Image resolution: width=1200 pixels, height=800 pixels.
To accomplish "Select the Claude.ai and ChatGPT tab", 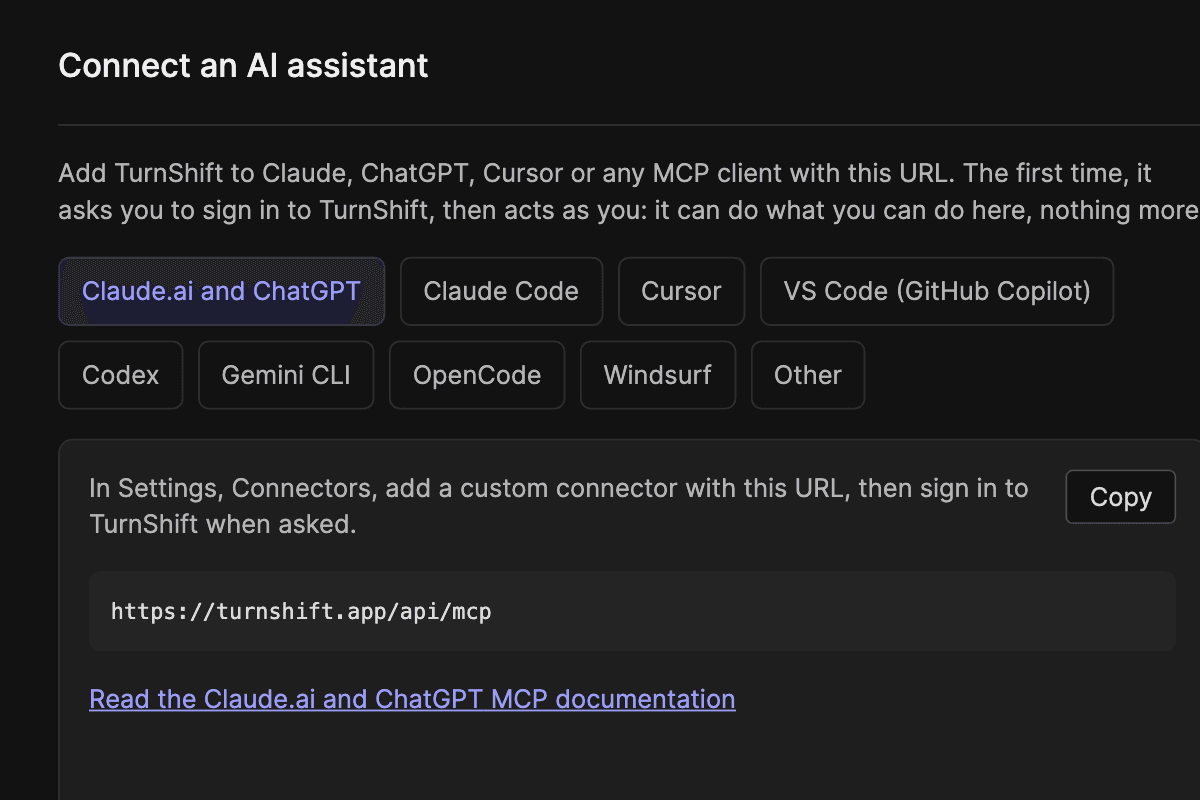I will tap(221, 291).
